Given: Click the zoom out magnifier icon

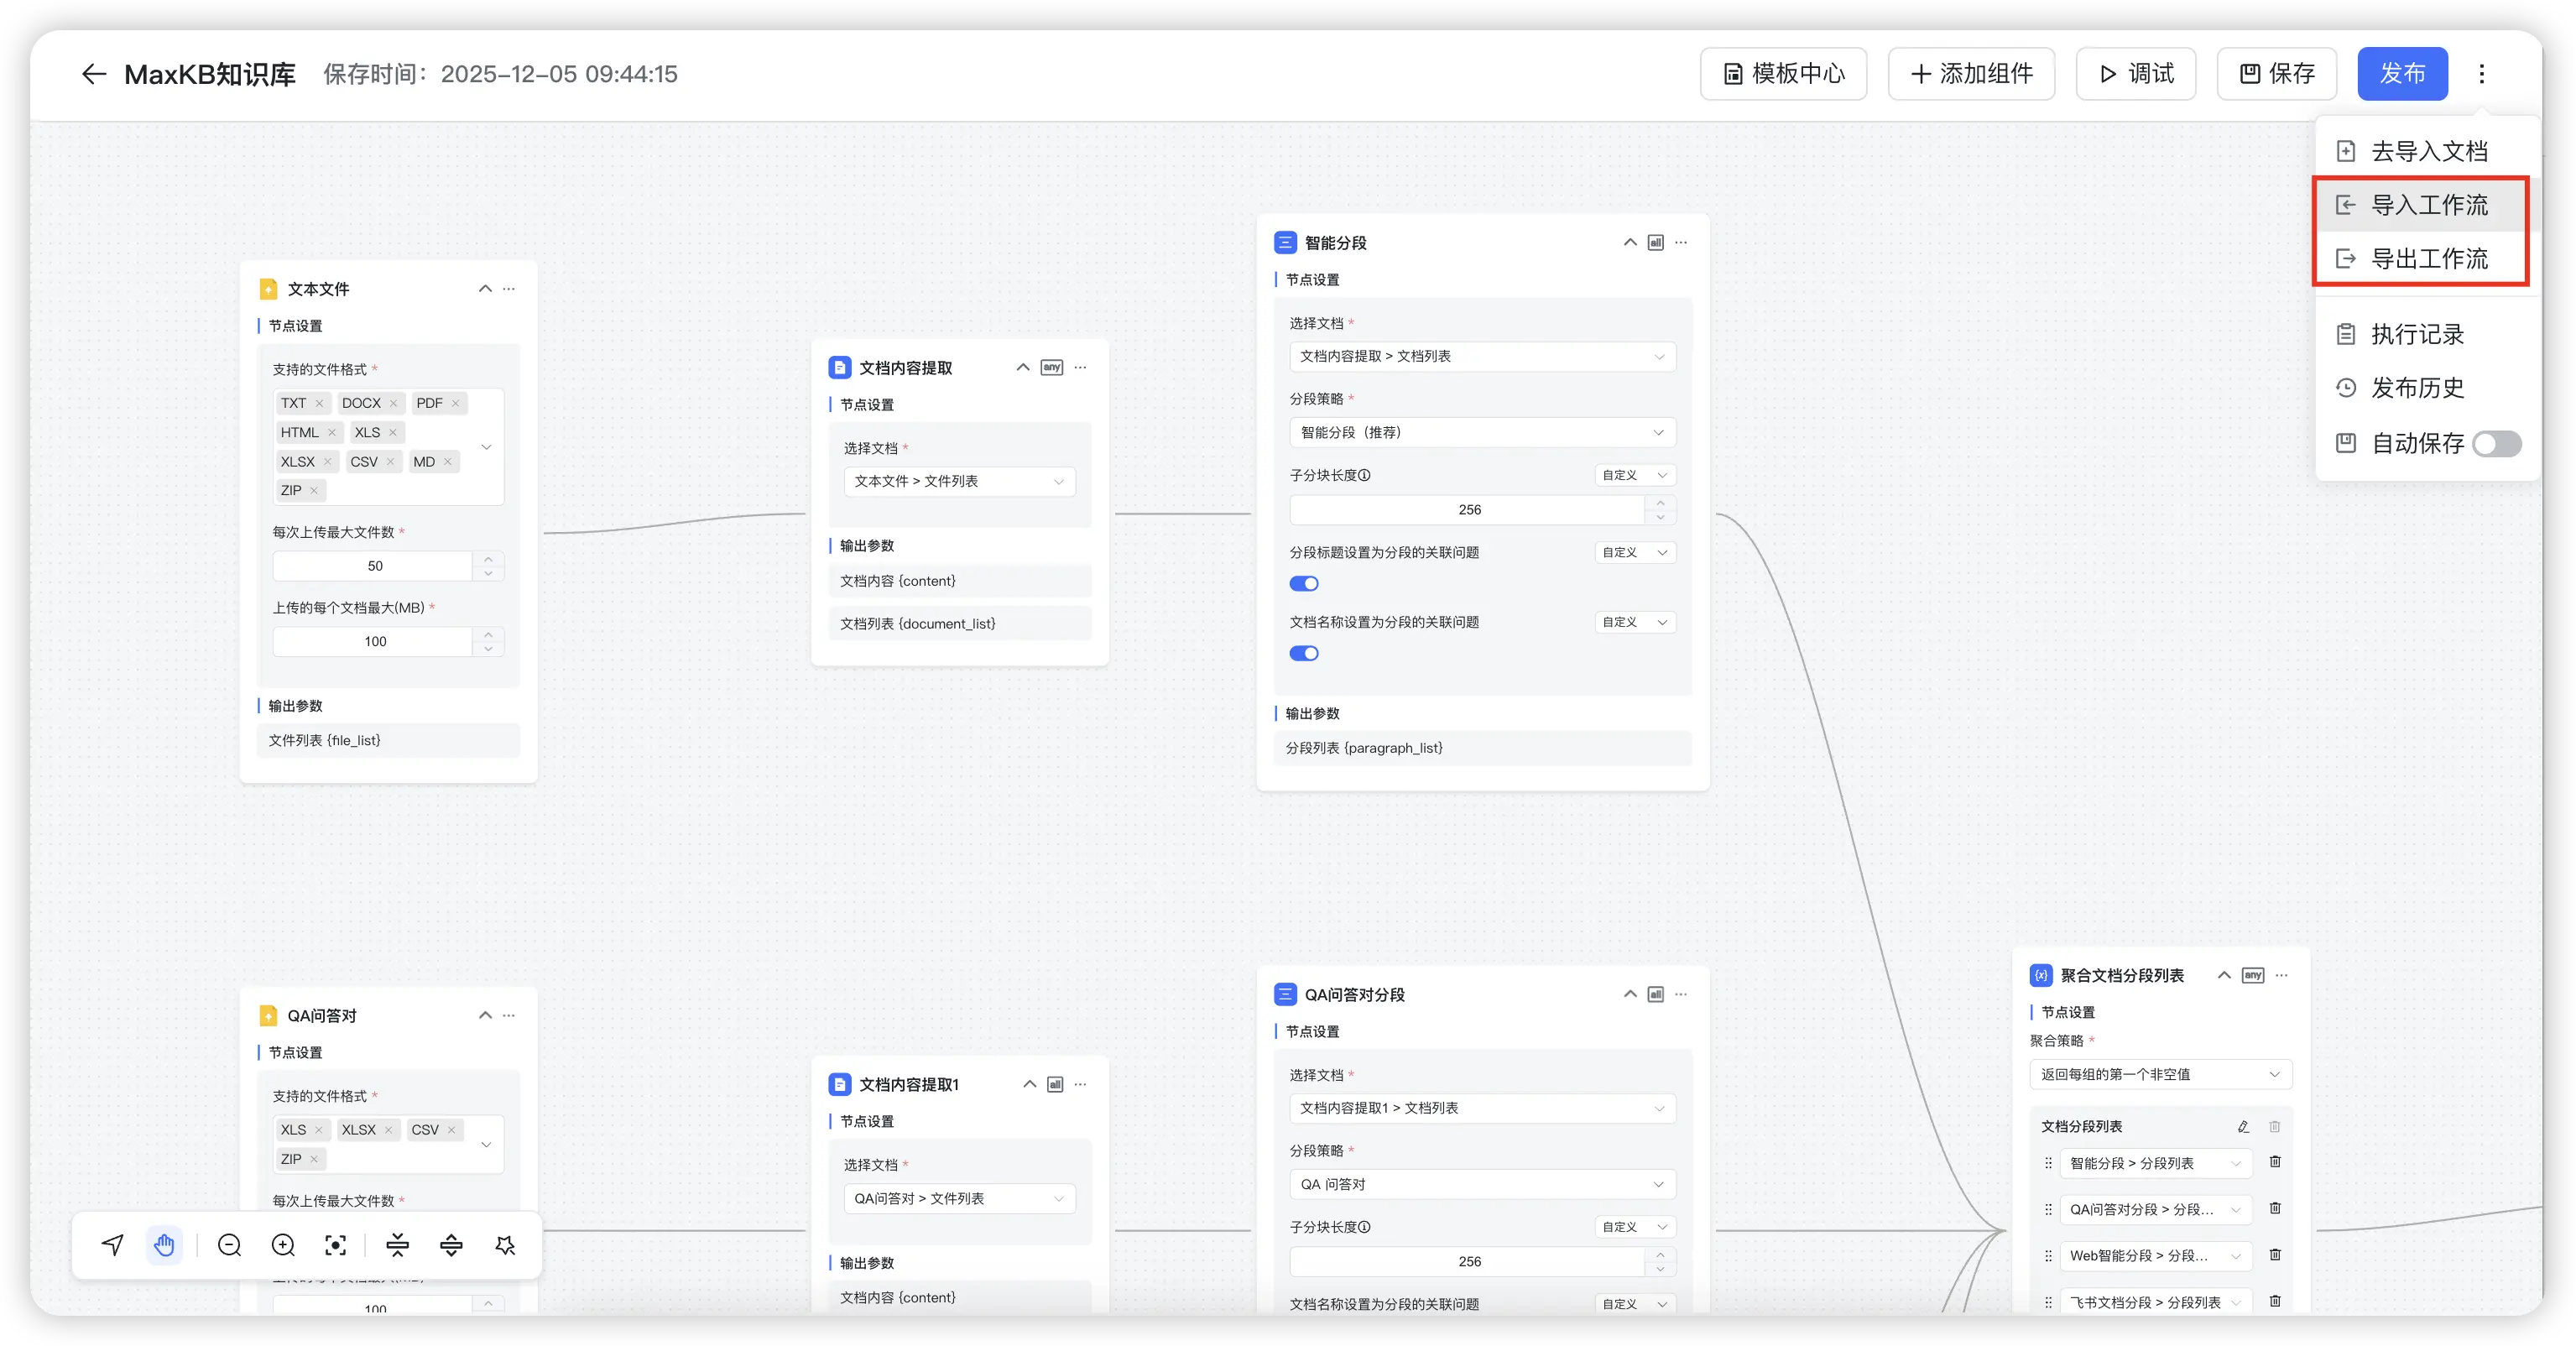Looking at the screenshot, I should [229, 1245].
